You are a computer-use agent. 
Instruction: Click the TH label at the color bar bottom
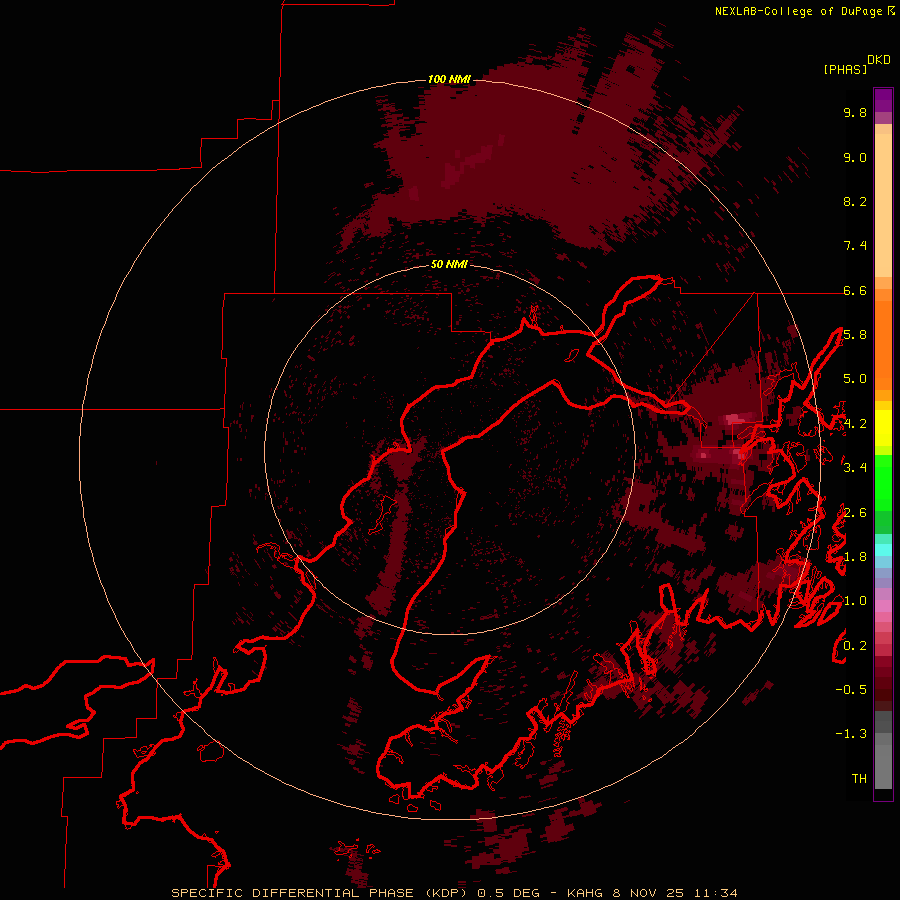click(x=859, y=779)
